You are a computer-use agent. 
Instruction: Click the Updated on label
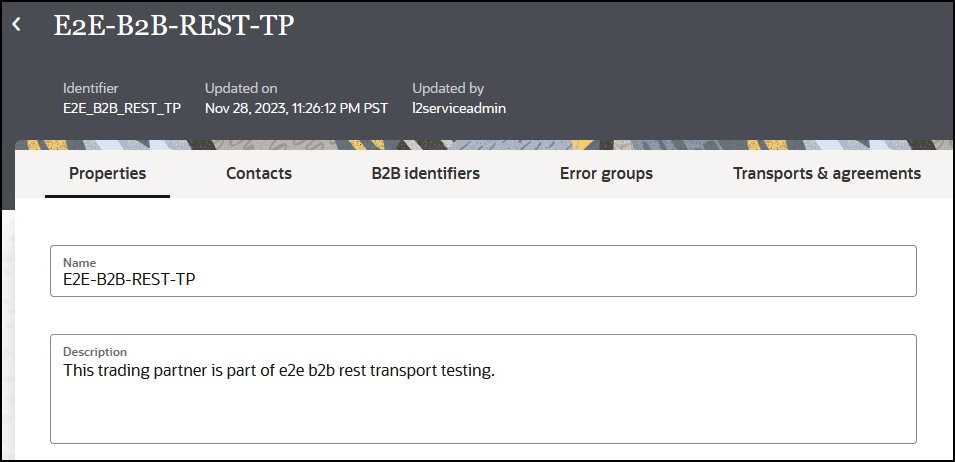click(x=241, y=88)
